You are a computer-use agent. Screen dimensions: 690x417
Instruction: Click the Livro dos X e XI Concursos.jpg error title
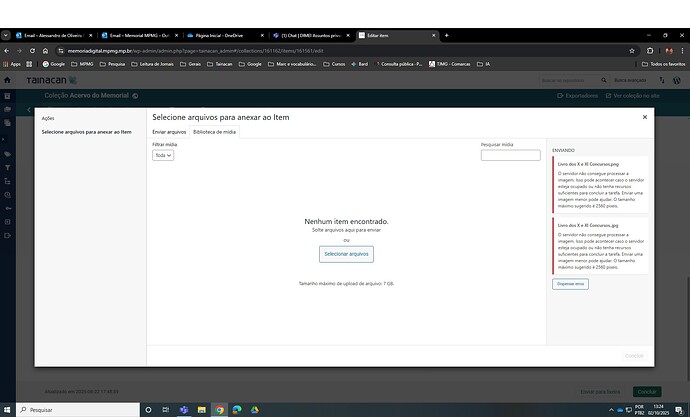588,225
